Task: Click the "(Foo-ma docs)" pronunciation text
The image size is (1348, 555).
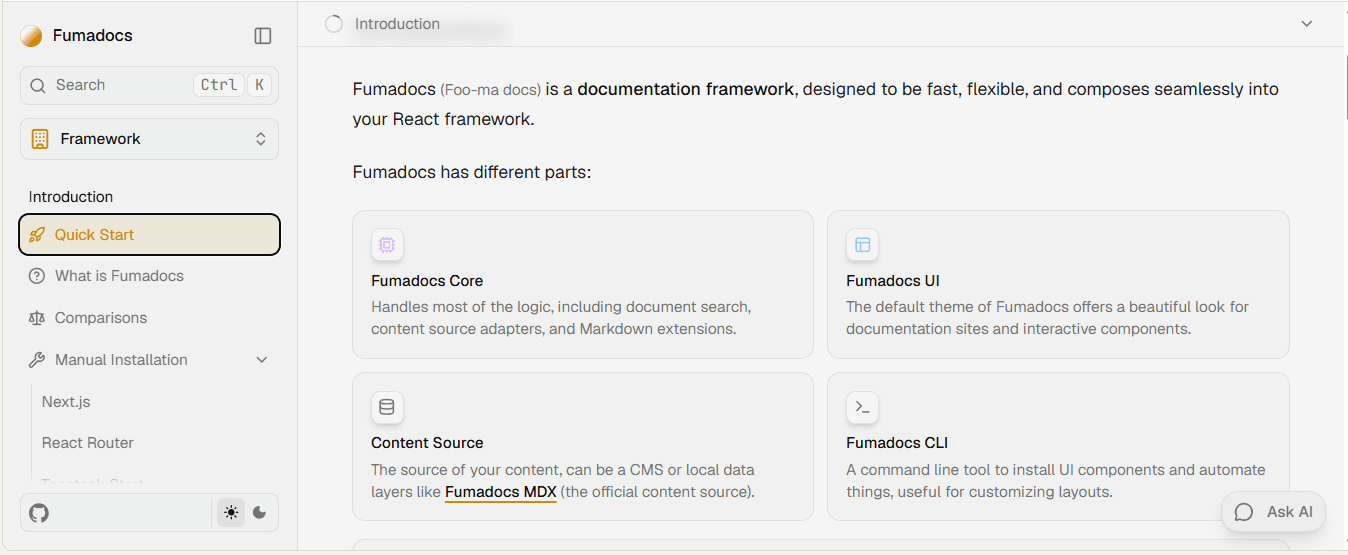Action: (x=491, y=90)
